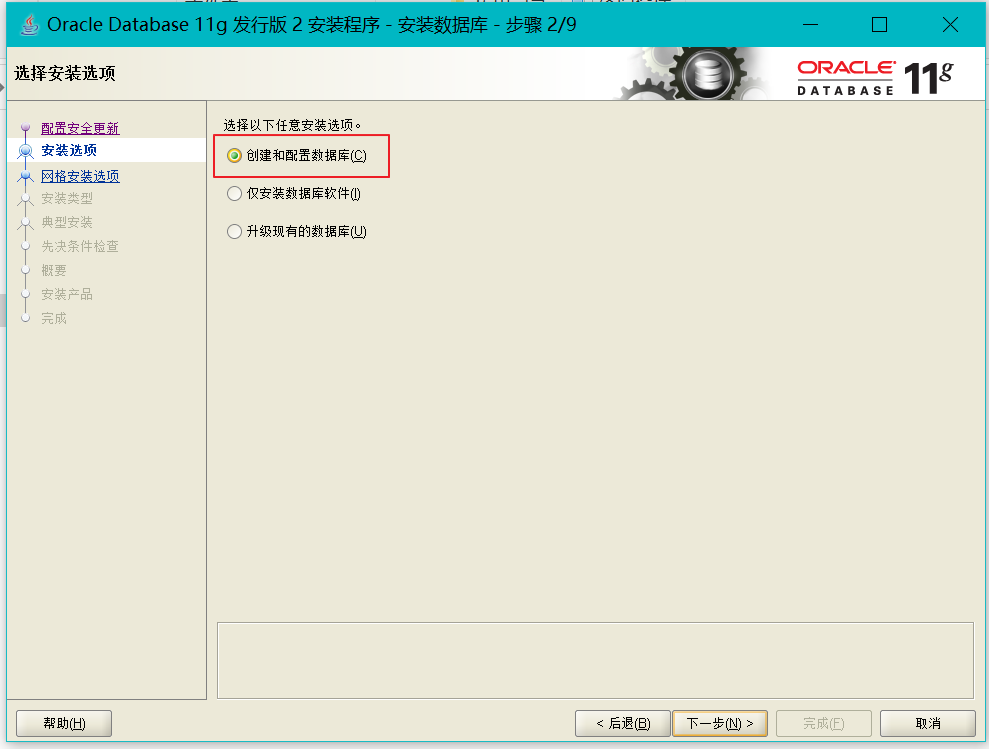Select 升级现有的数据库 radio option
Screen dimensions: 989x749
click(297, 232)
